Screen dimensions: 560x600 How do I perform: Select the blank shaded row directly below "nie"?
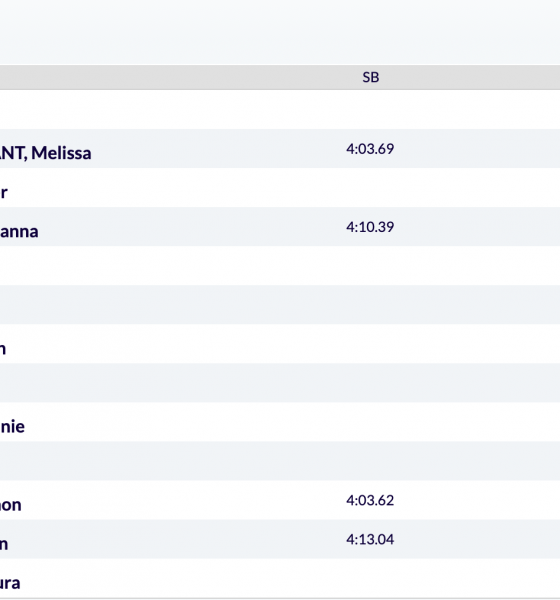[280, 461]
